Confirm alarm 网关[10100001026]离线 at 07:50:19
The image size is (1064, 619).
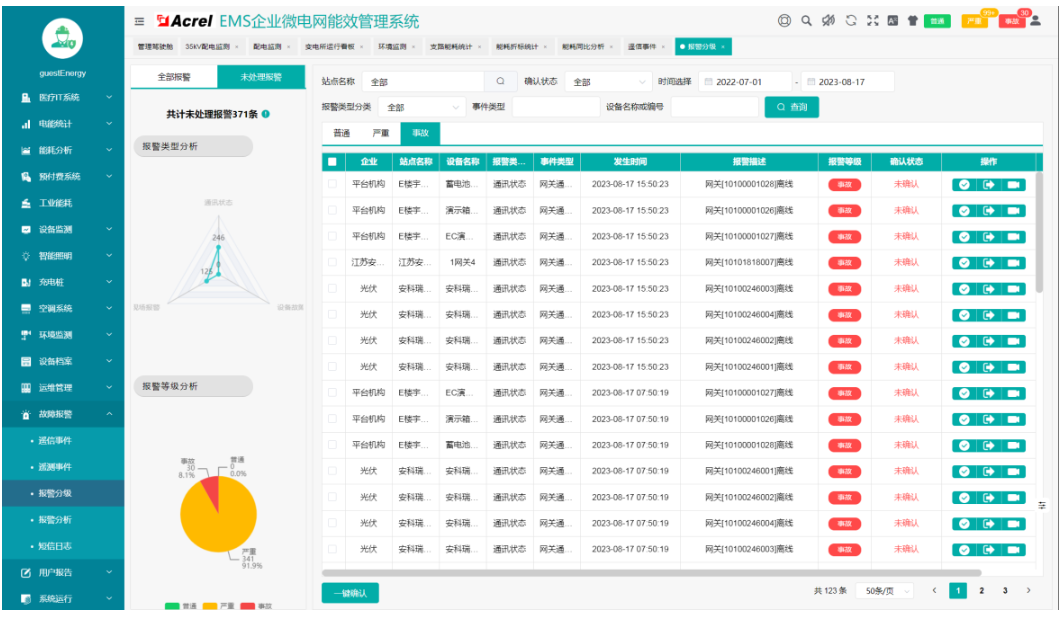[x=964, y=419]
